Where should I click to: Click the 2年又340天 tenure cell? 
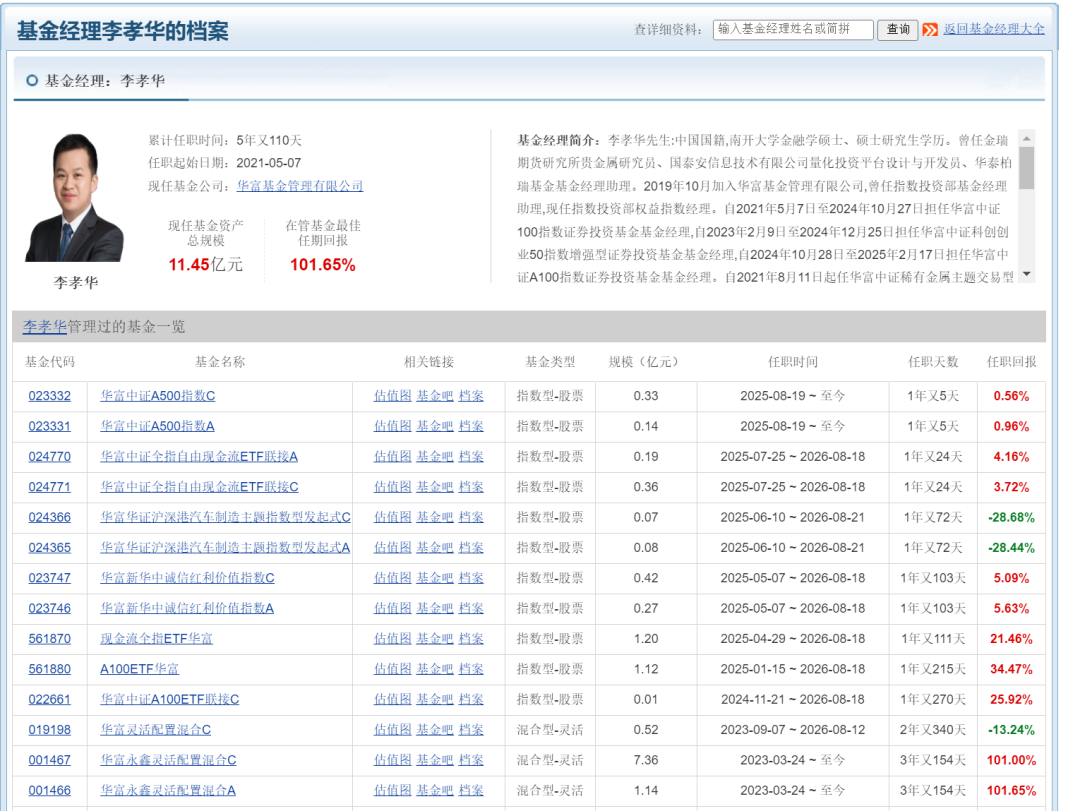tap(933, 730)
